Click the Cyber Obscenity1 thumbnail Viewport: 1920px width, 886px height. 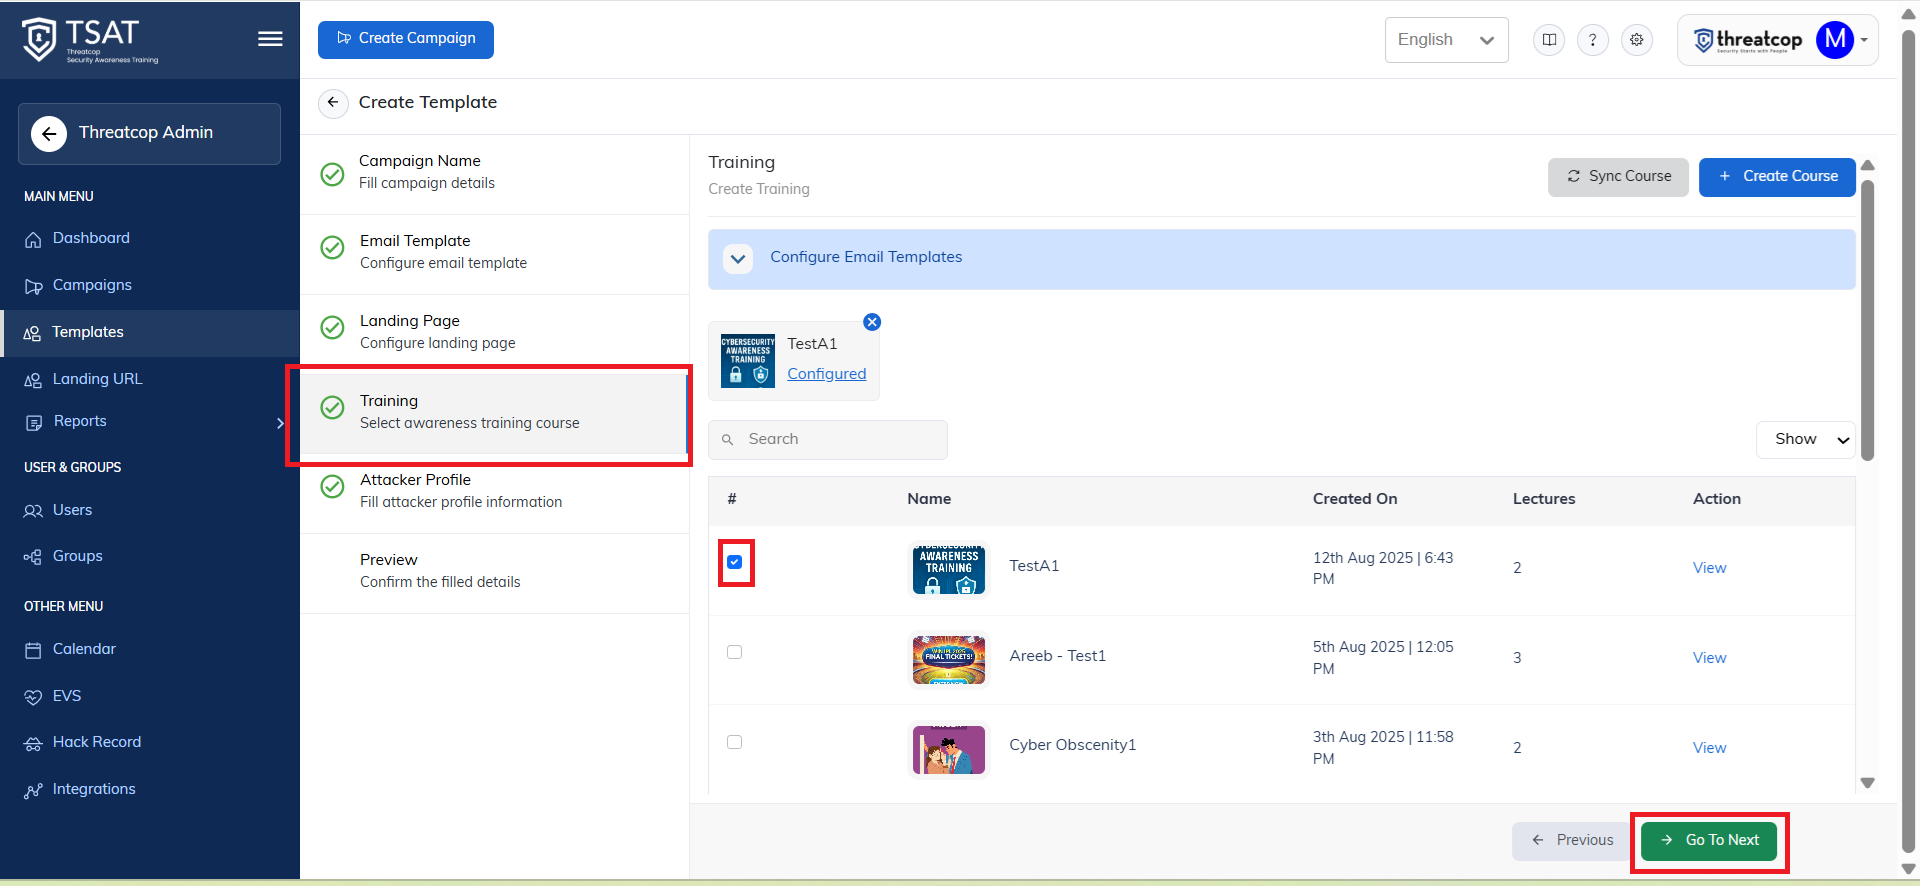pyautogui.click(x=949, y=749)
